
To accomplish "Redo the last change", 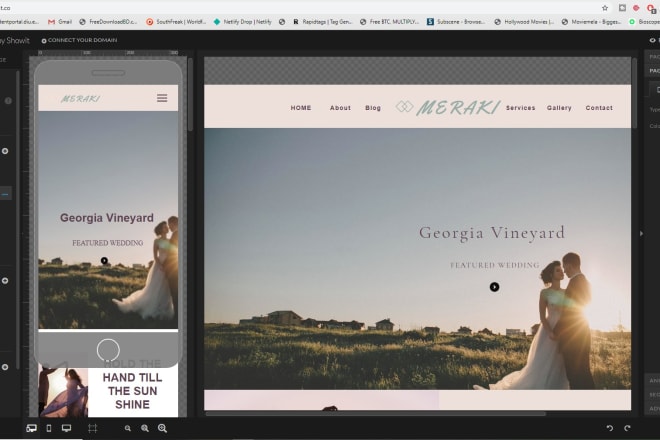I will (x=628, y=428).
